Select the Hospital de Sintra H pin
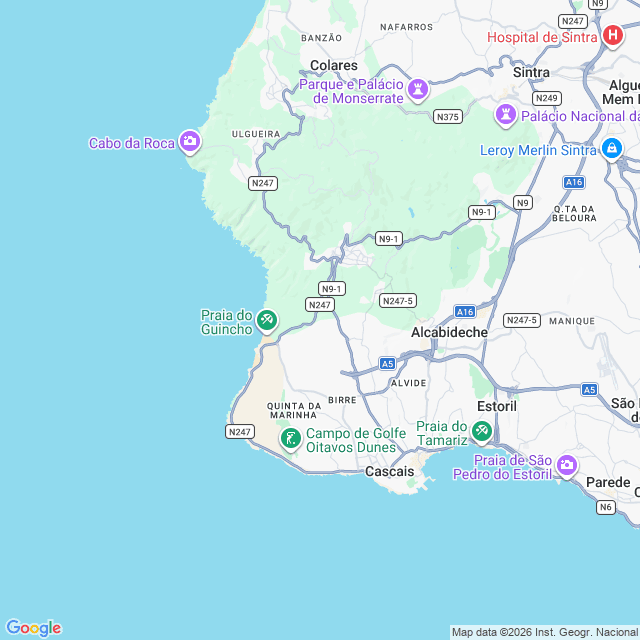Image resolution: width=640 pixels, height=640 pixels. (x=613, y=36)
